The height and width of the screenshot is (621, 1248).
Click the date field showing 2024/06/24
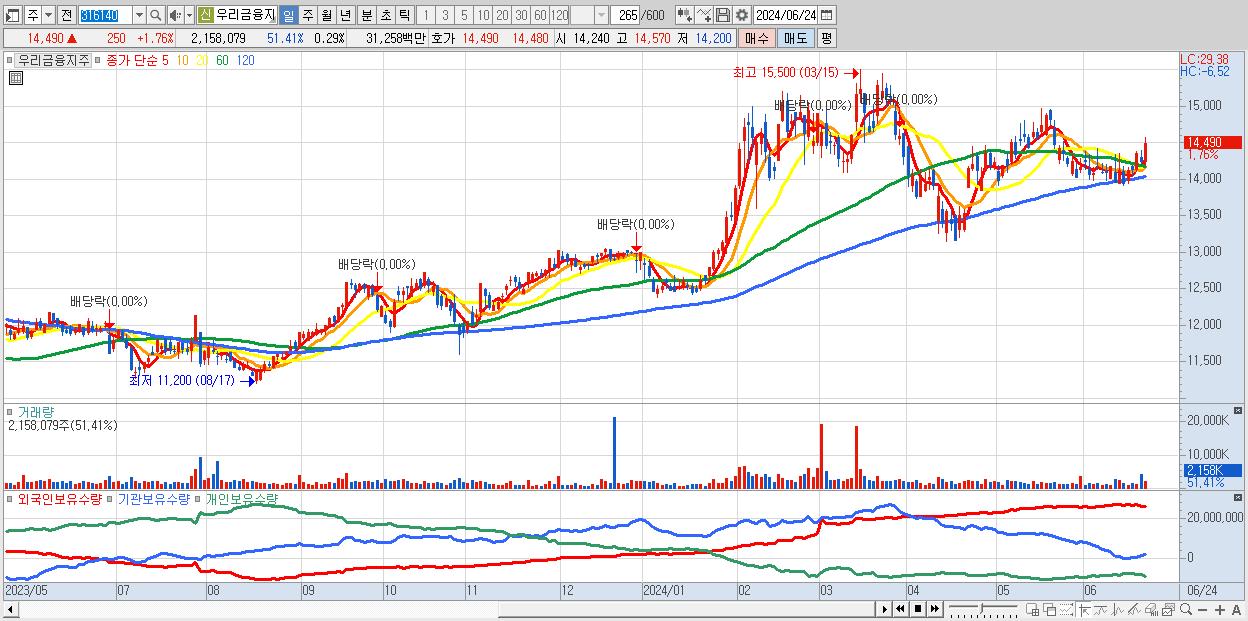786,15
